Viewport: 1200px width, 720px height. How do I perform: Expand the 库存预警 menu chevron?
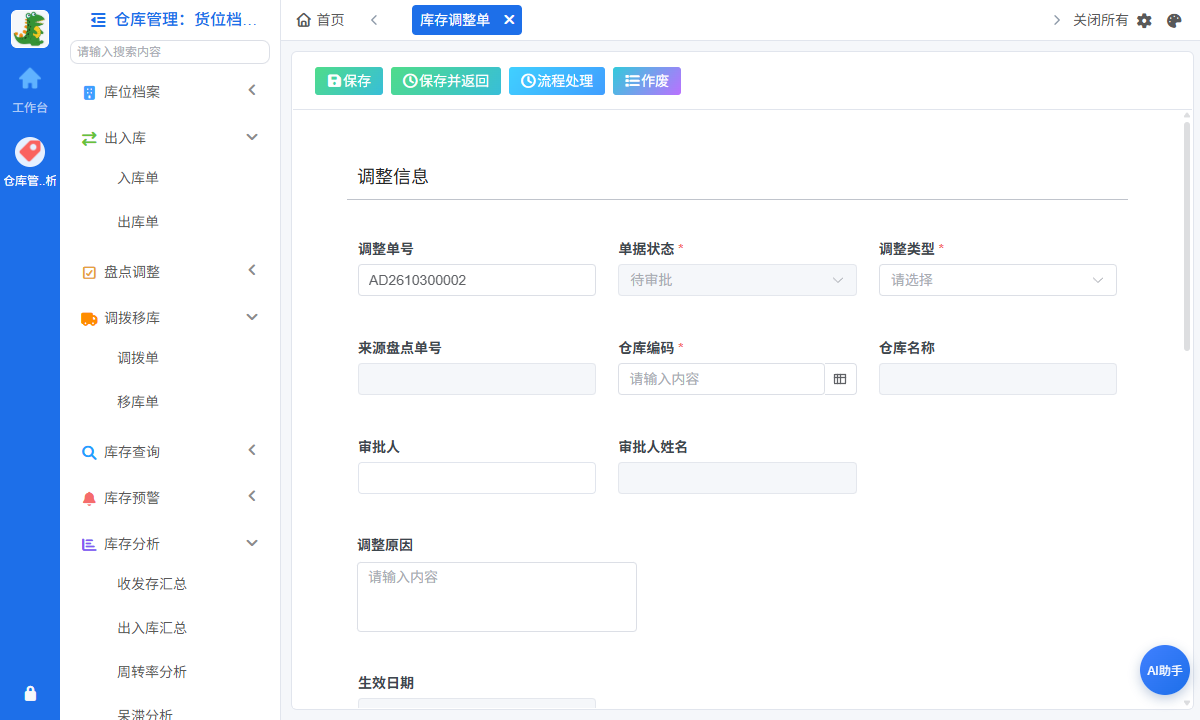tap(252, 497)
